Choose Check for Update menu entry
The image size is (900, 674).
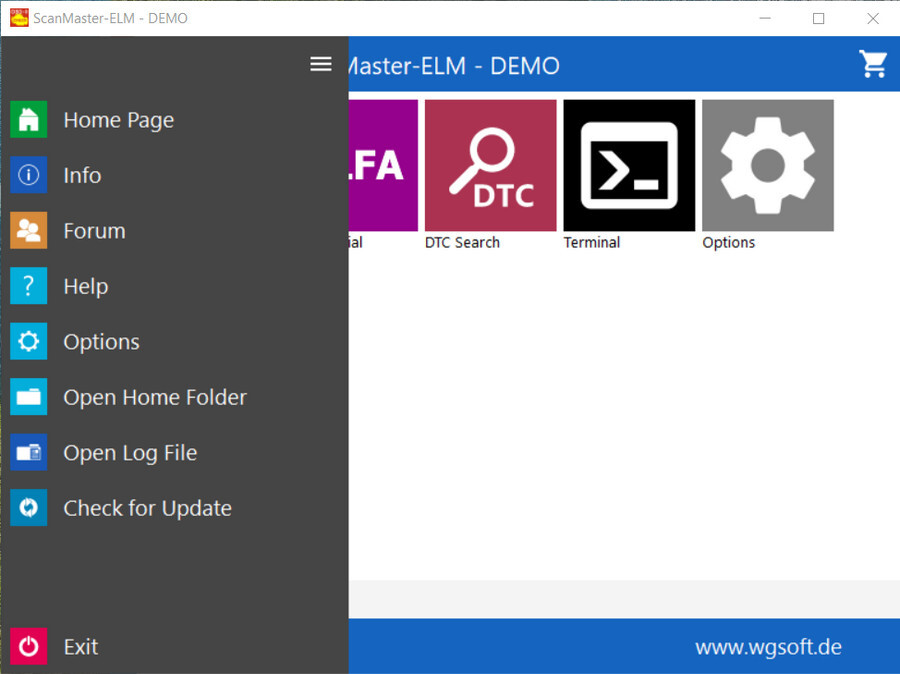click(x=148, y=509)
